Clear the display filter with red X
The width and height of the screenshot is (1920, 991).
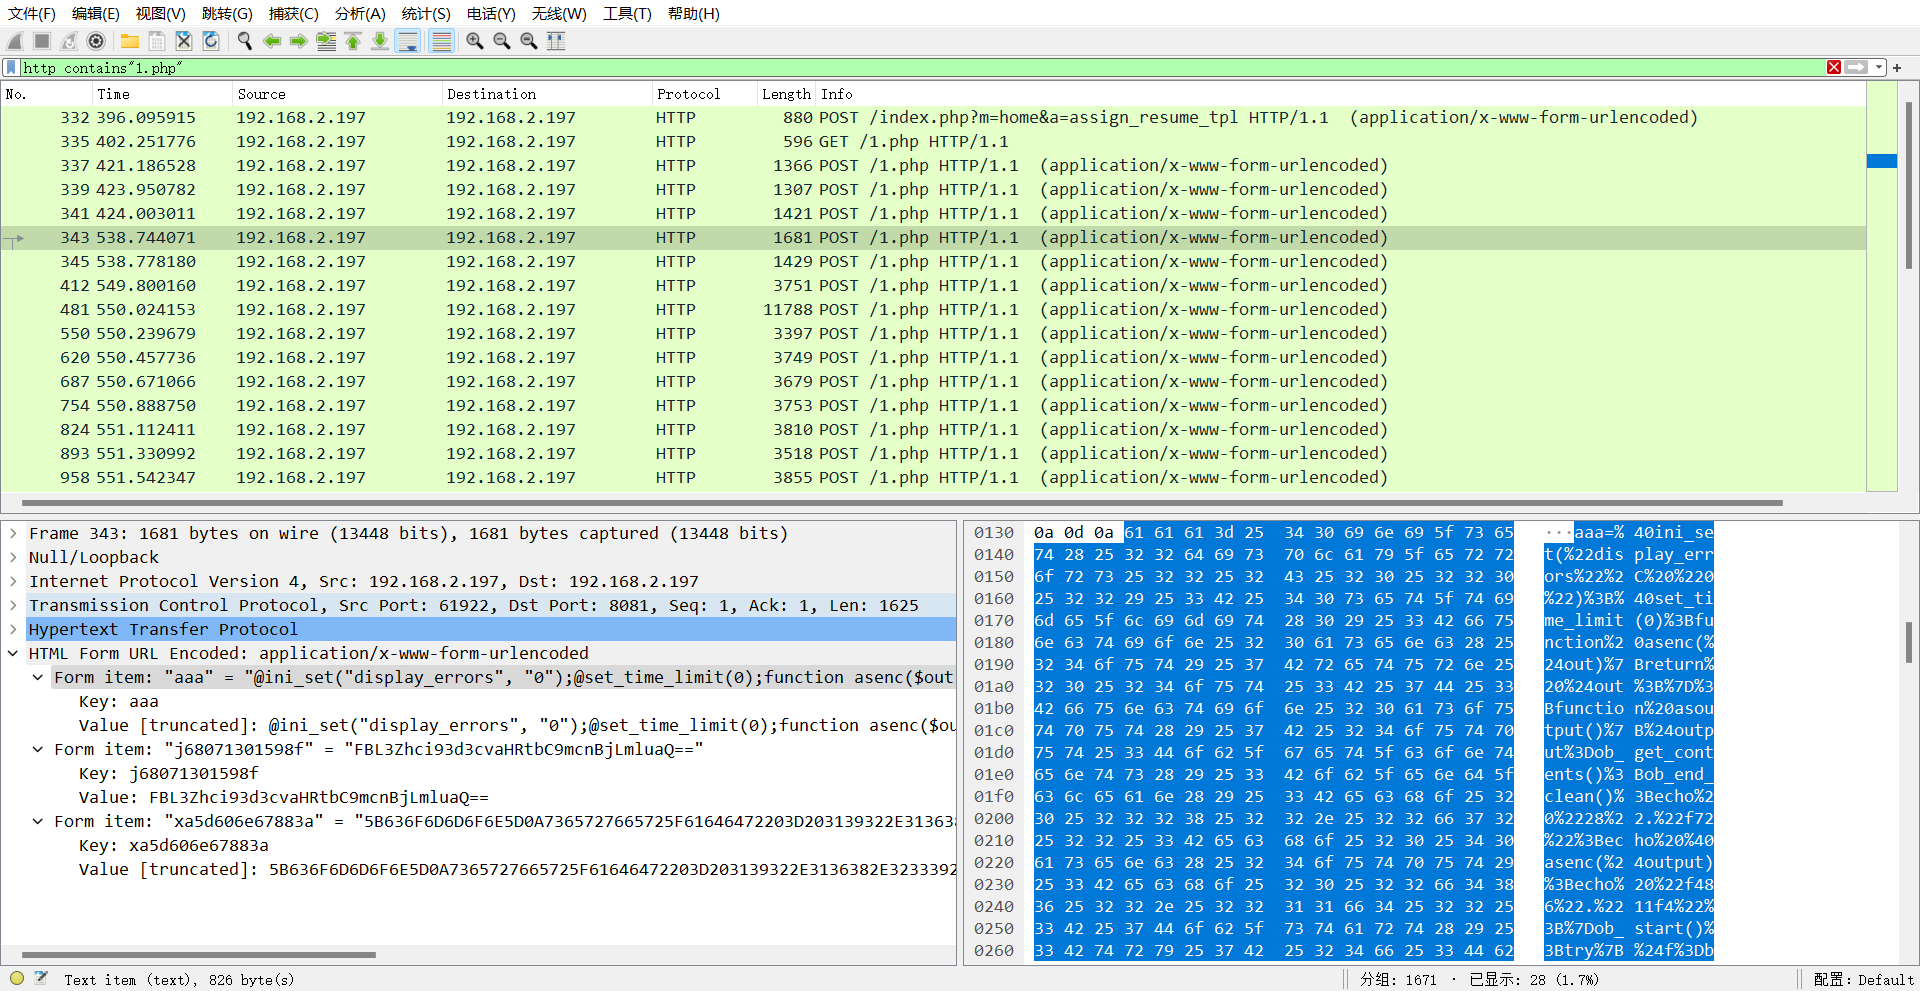coord(1834,67)
